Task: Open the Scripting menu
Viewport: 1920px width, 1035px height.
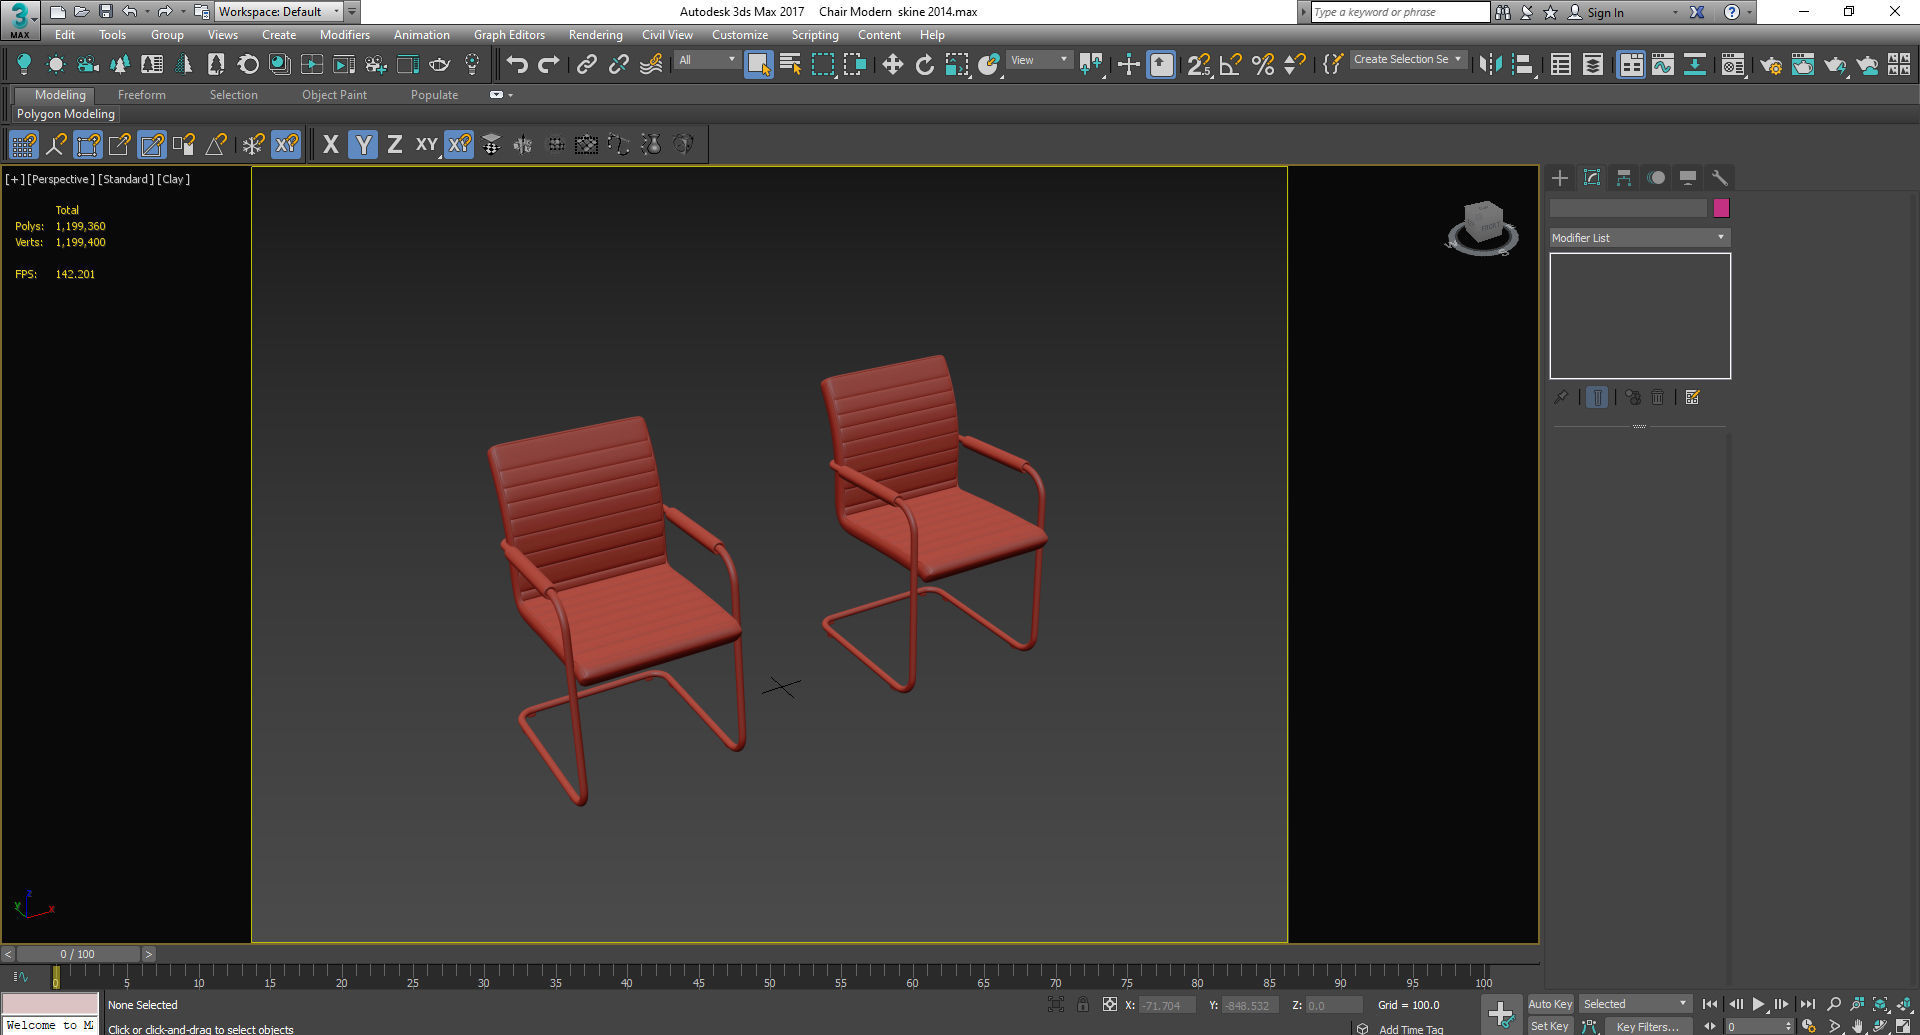Action: pyautogui.click(x=815, y=35)
